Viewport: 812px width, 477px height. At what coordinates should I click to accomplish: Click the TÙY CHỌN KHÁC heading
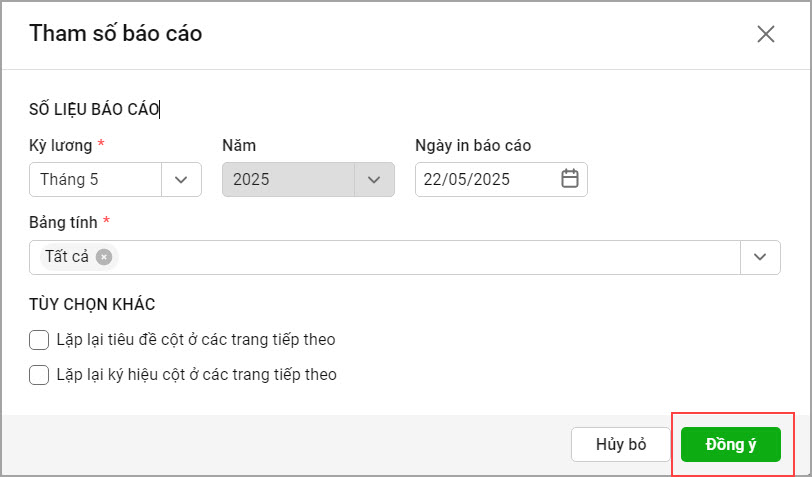coord(92,305)
